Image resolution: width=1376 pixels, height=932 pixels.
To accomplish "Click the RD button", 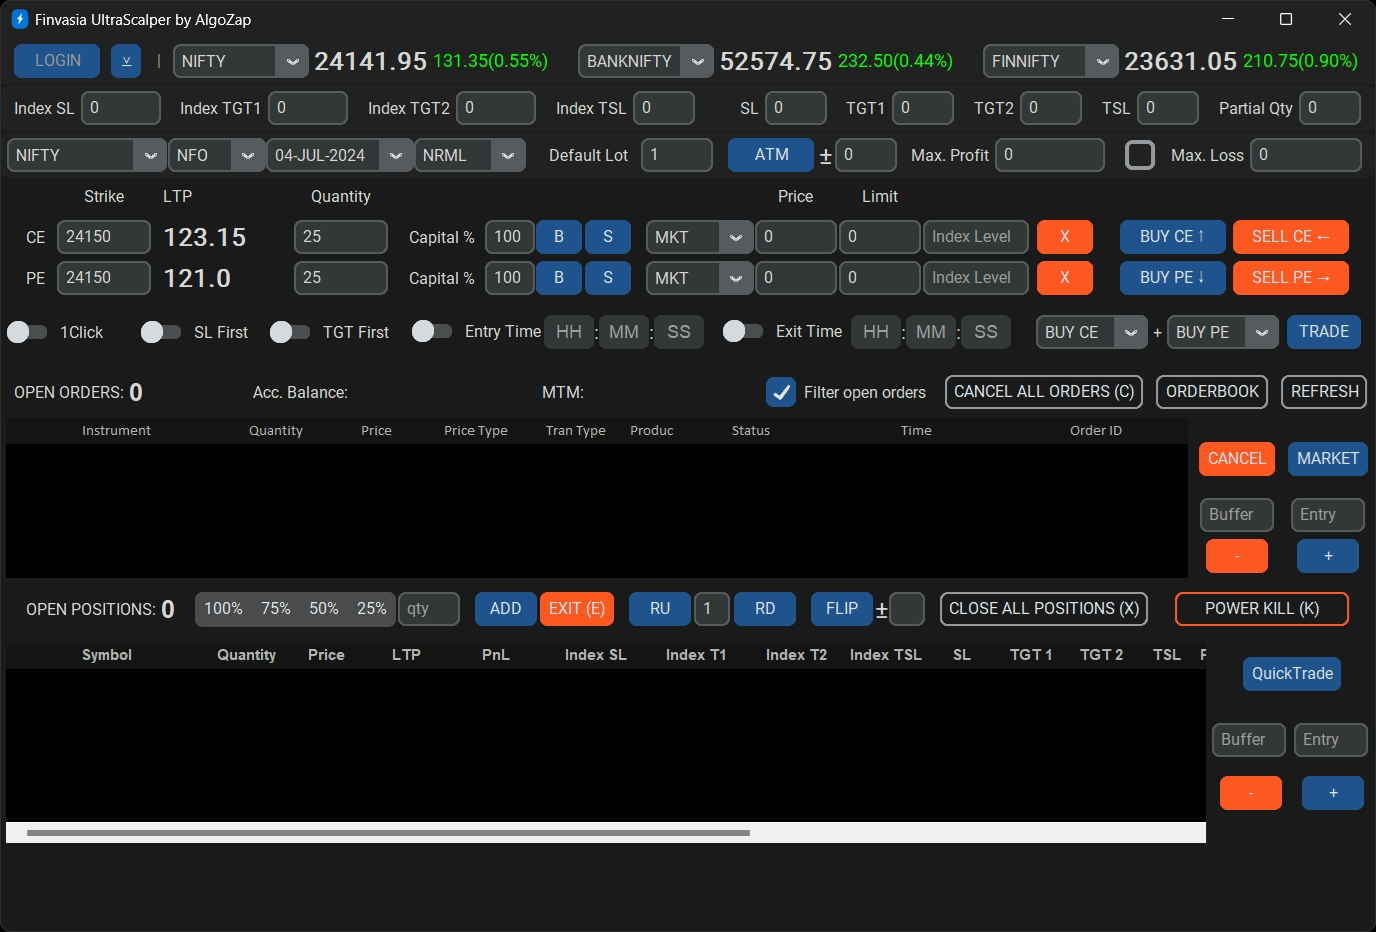I will pyautogui.click(x=765, y=609).
